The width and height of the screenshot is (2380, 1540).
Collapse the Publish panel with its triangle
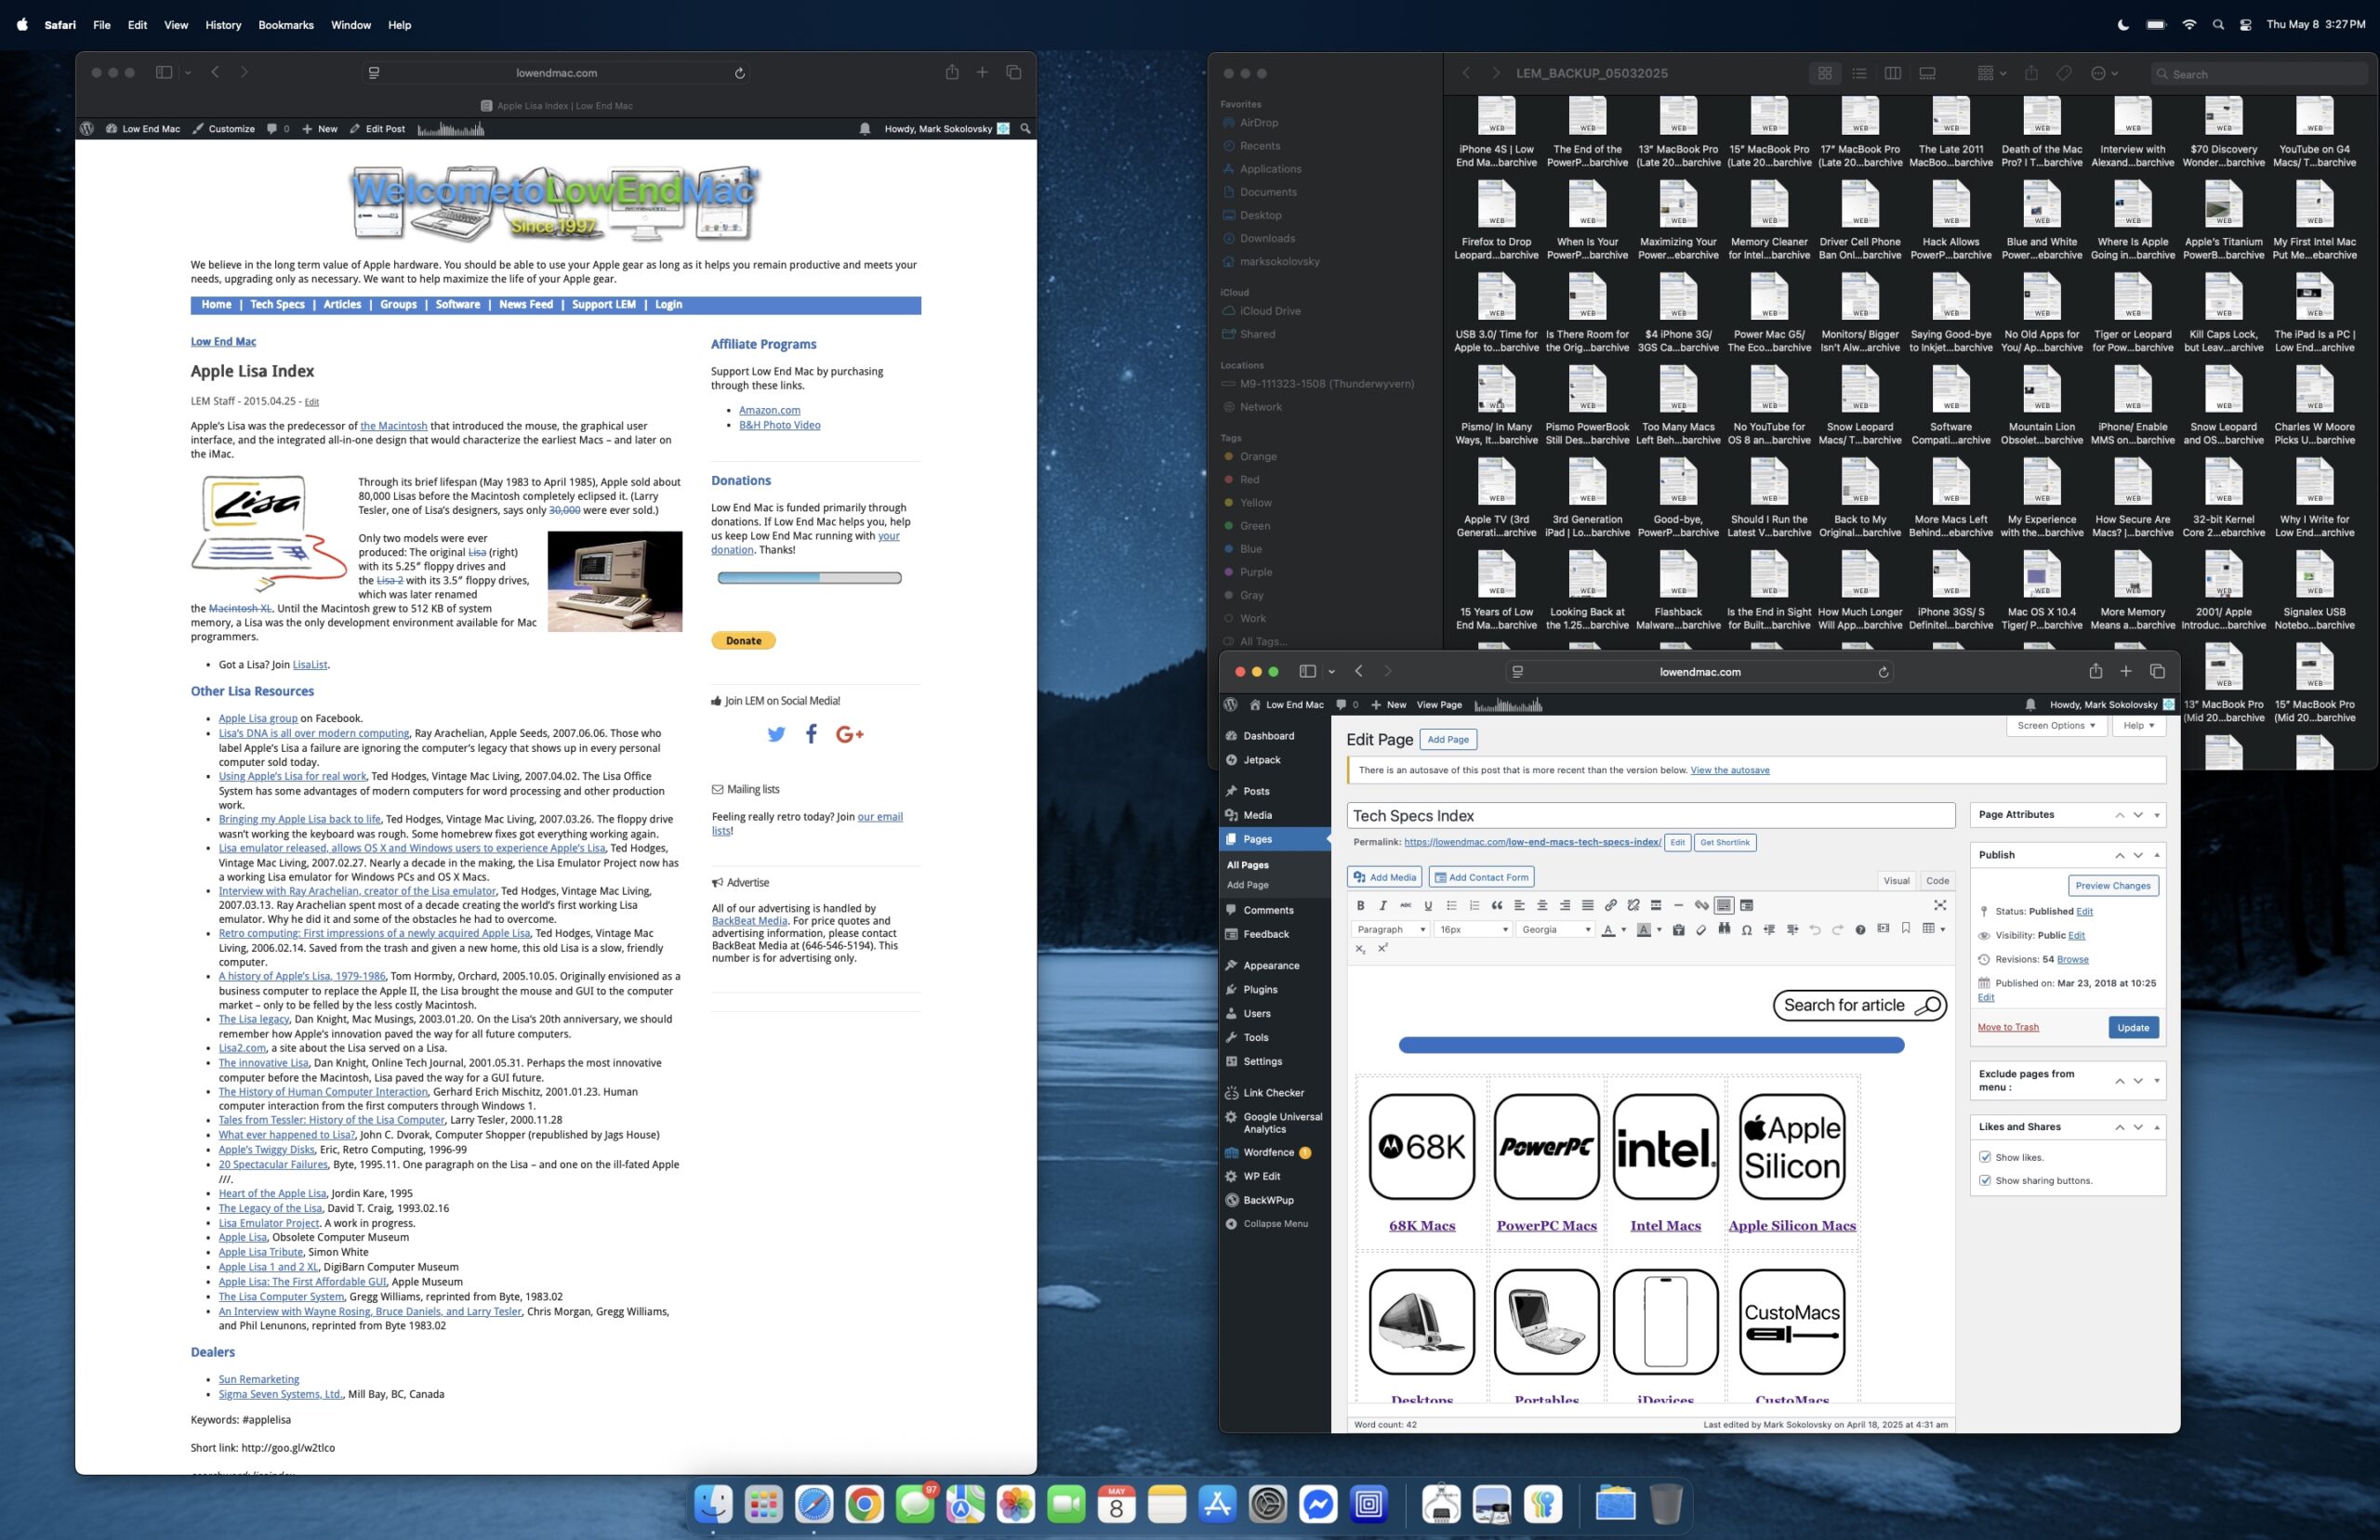point(2157,855)
